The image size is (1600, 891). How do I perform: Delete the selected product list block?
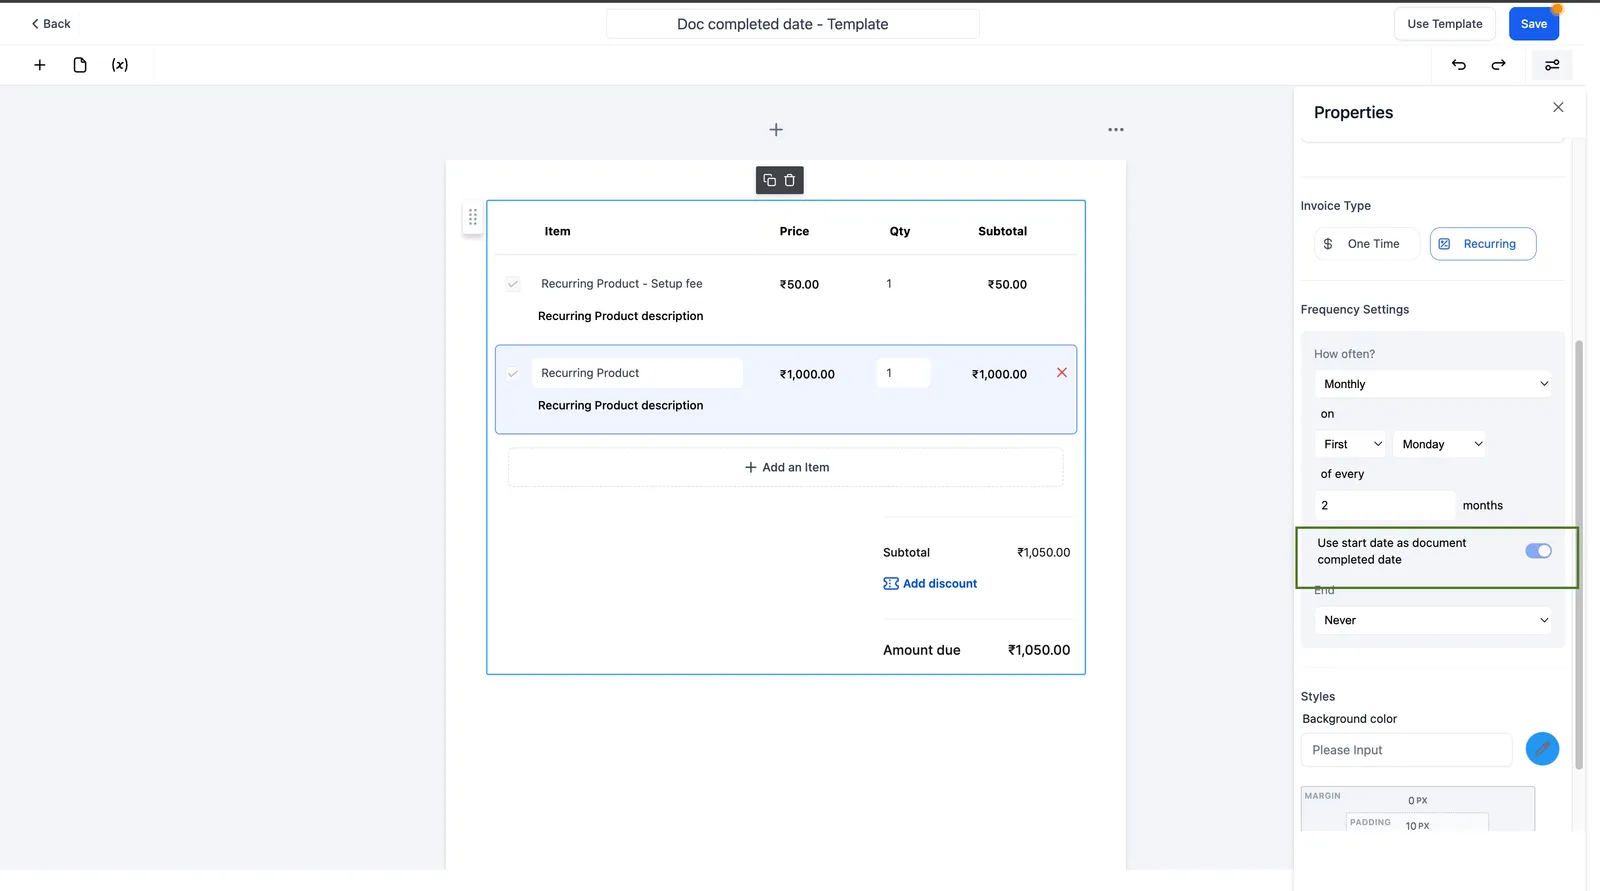point(790,180)
